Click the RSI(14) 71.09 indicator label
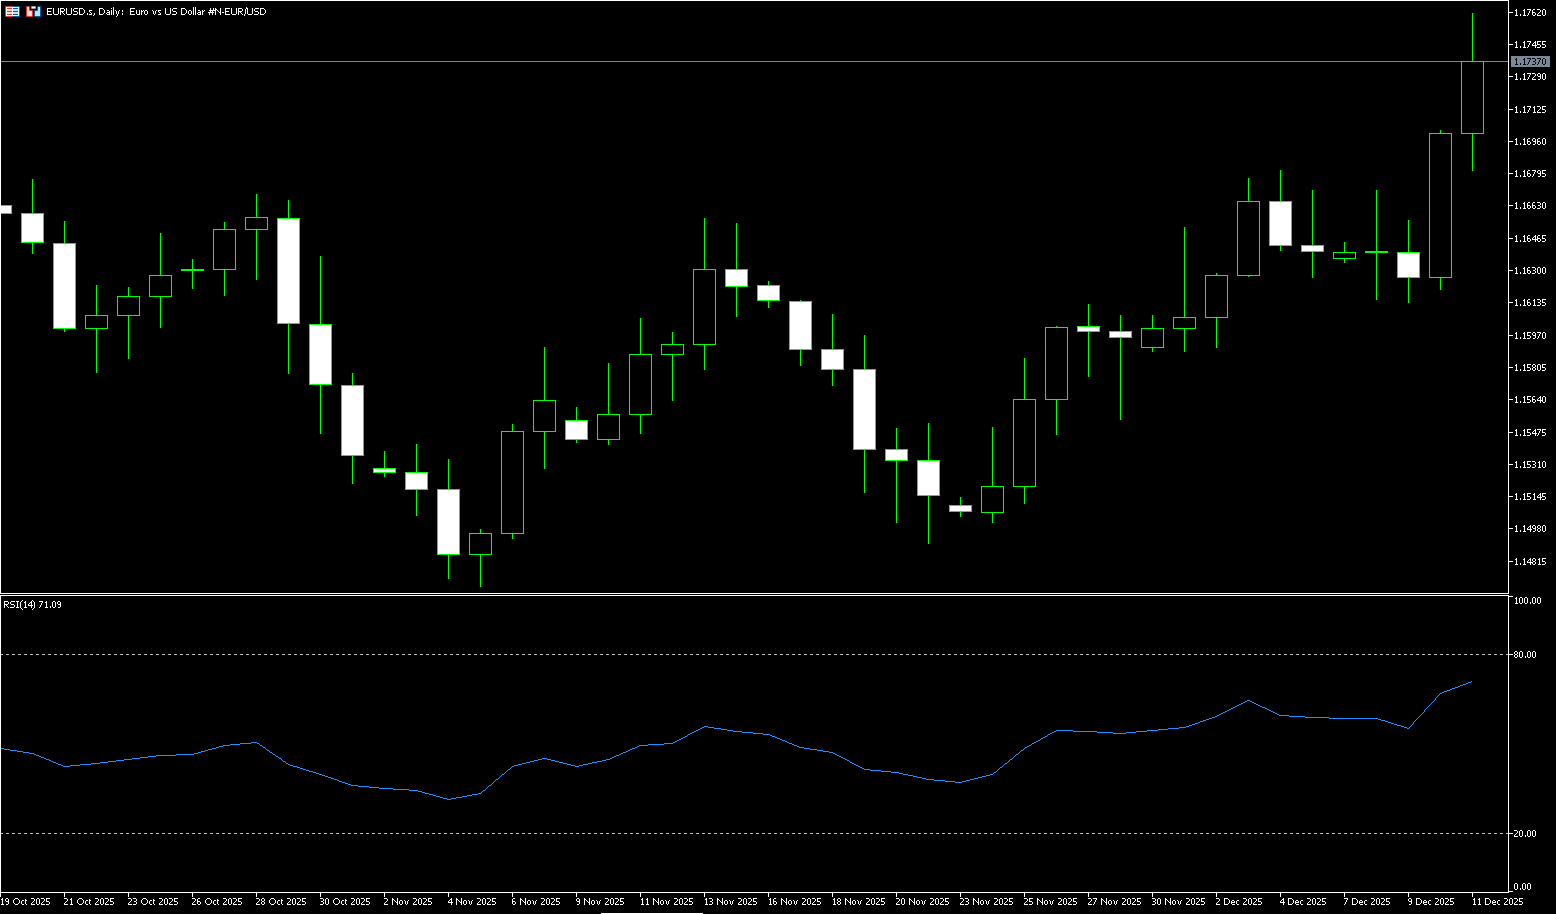 click(32, 605)
